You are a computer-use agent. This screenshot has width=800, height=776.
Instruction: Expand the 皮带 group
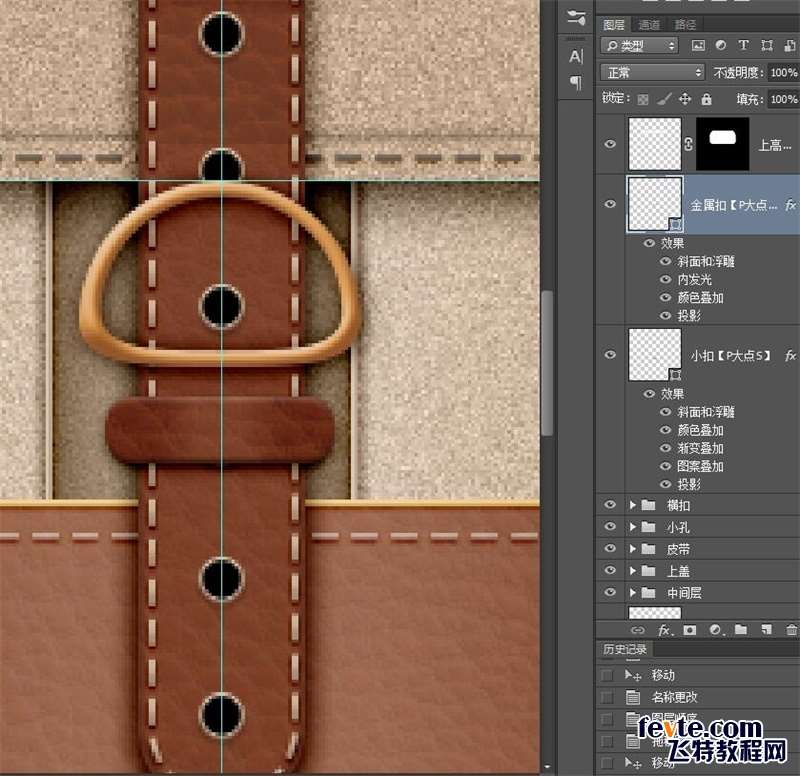click(633, 549)
